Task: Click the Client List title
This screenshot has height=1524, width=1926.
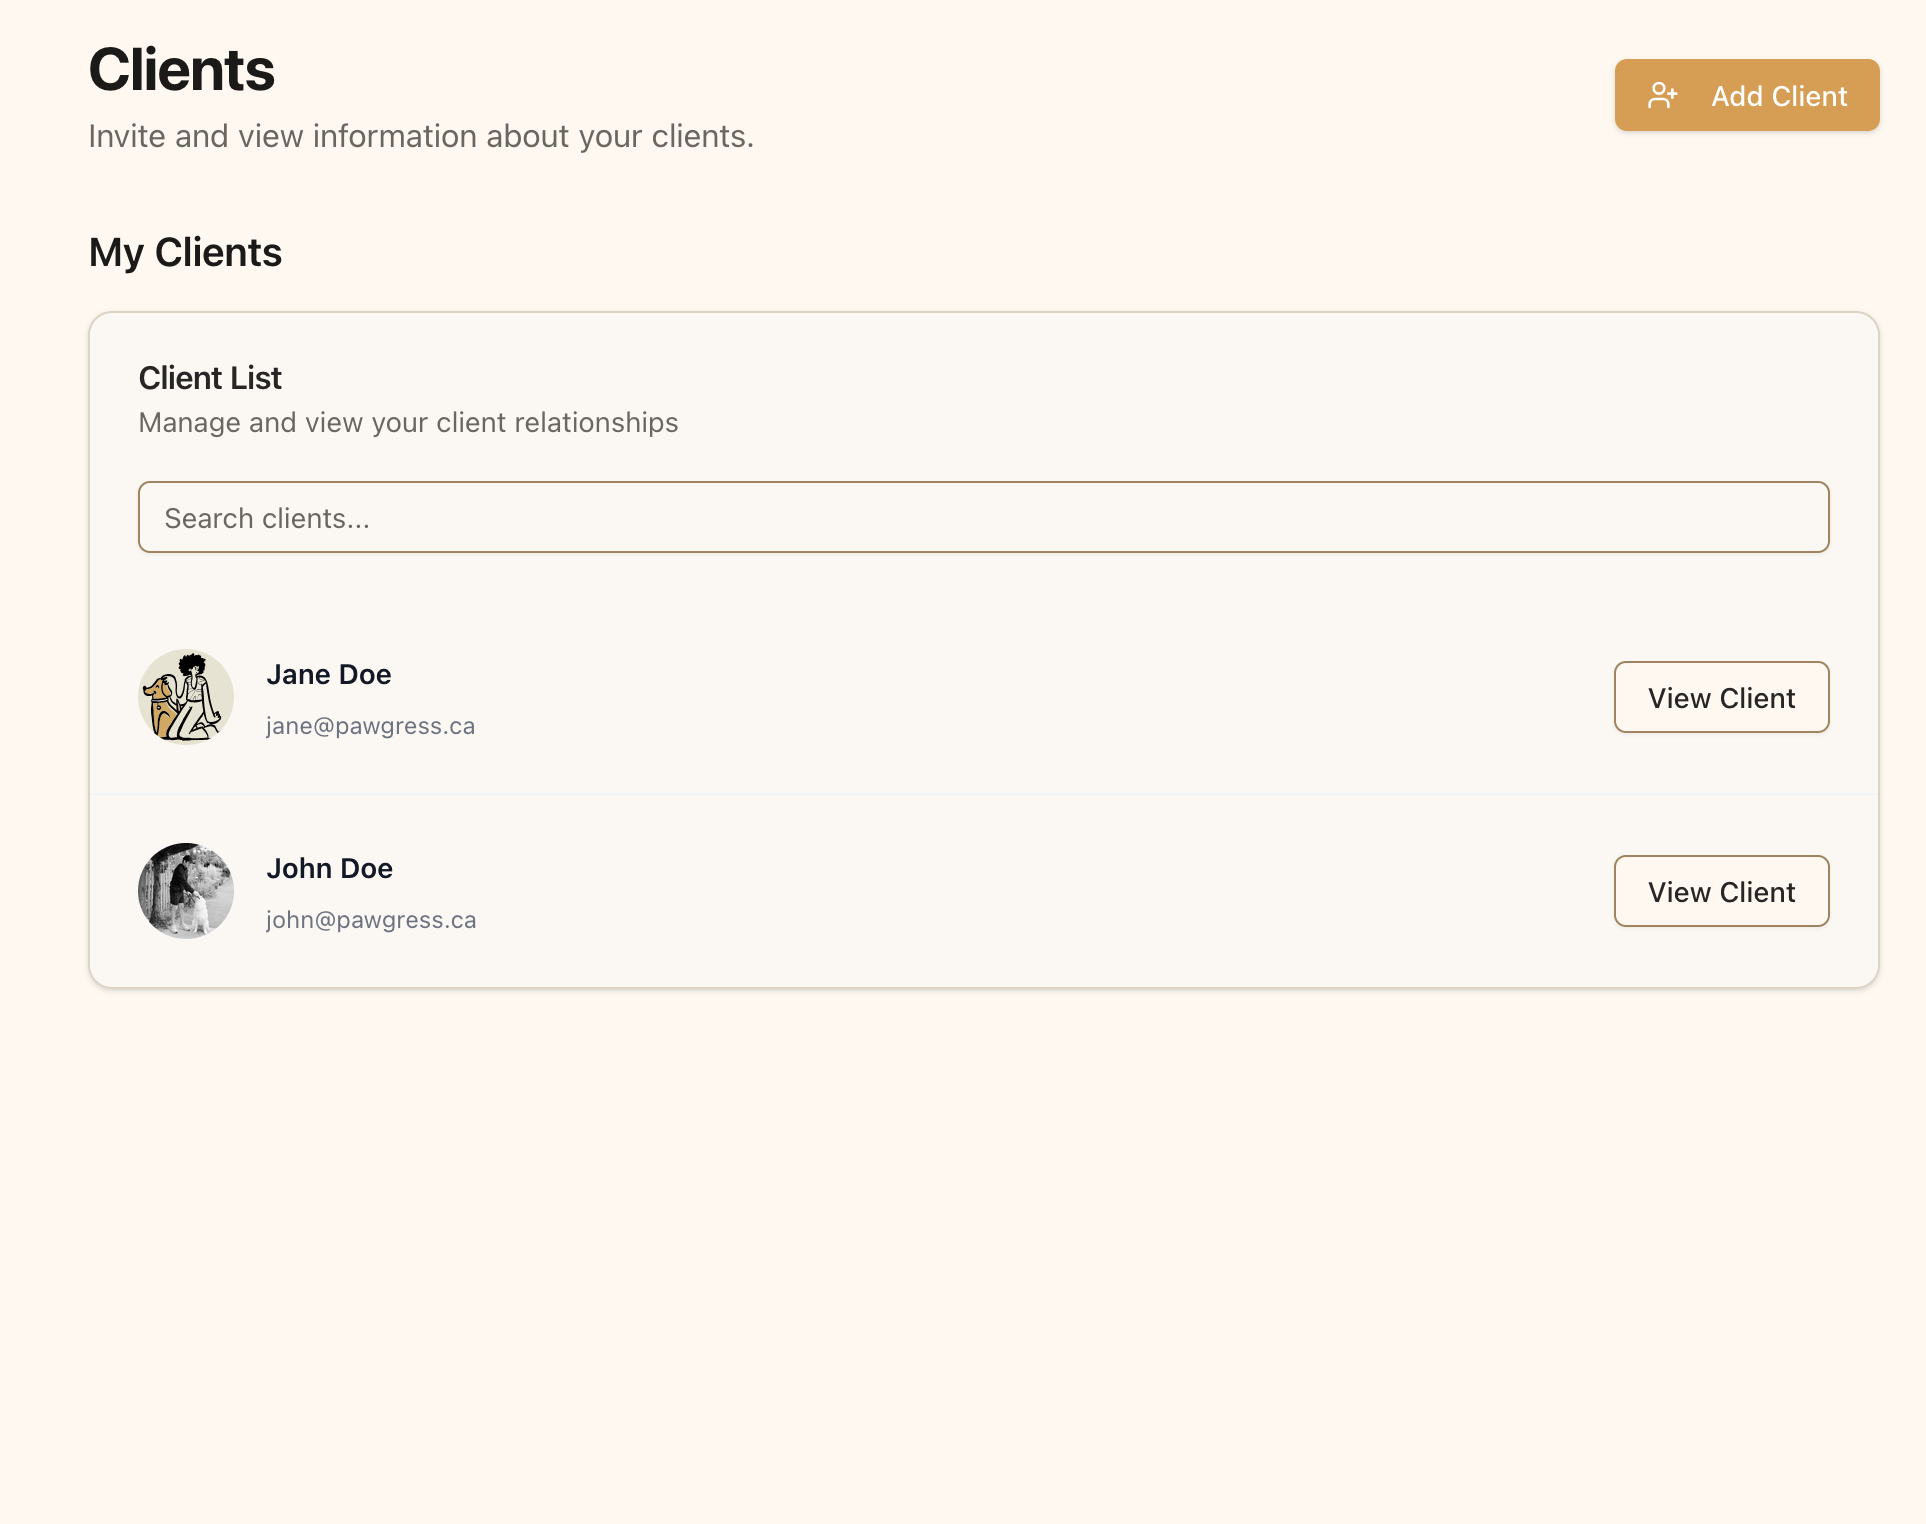Action: point(209,378)
